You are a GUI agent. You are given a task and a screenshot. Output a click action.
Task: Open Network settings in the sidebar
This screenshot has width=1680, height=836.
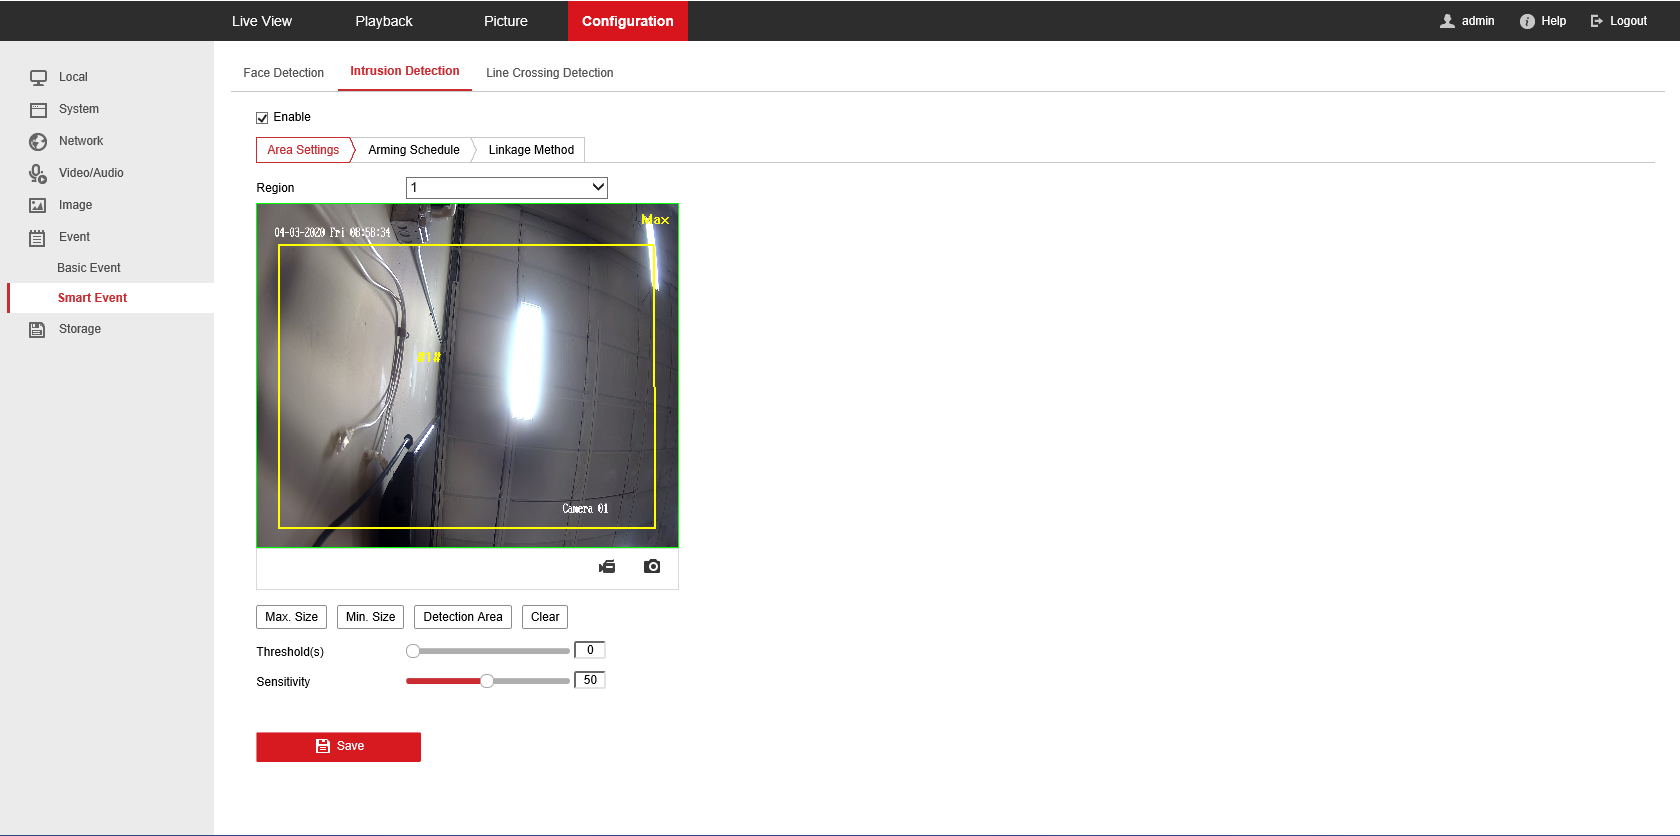pyautogui.click(x=81, y=141)
